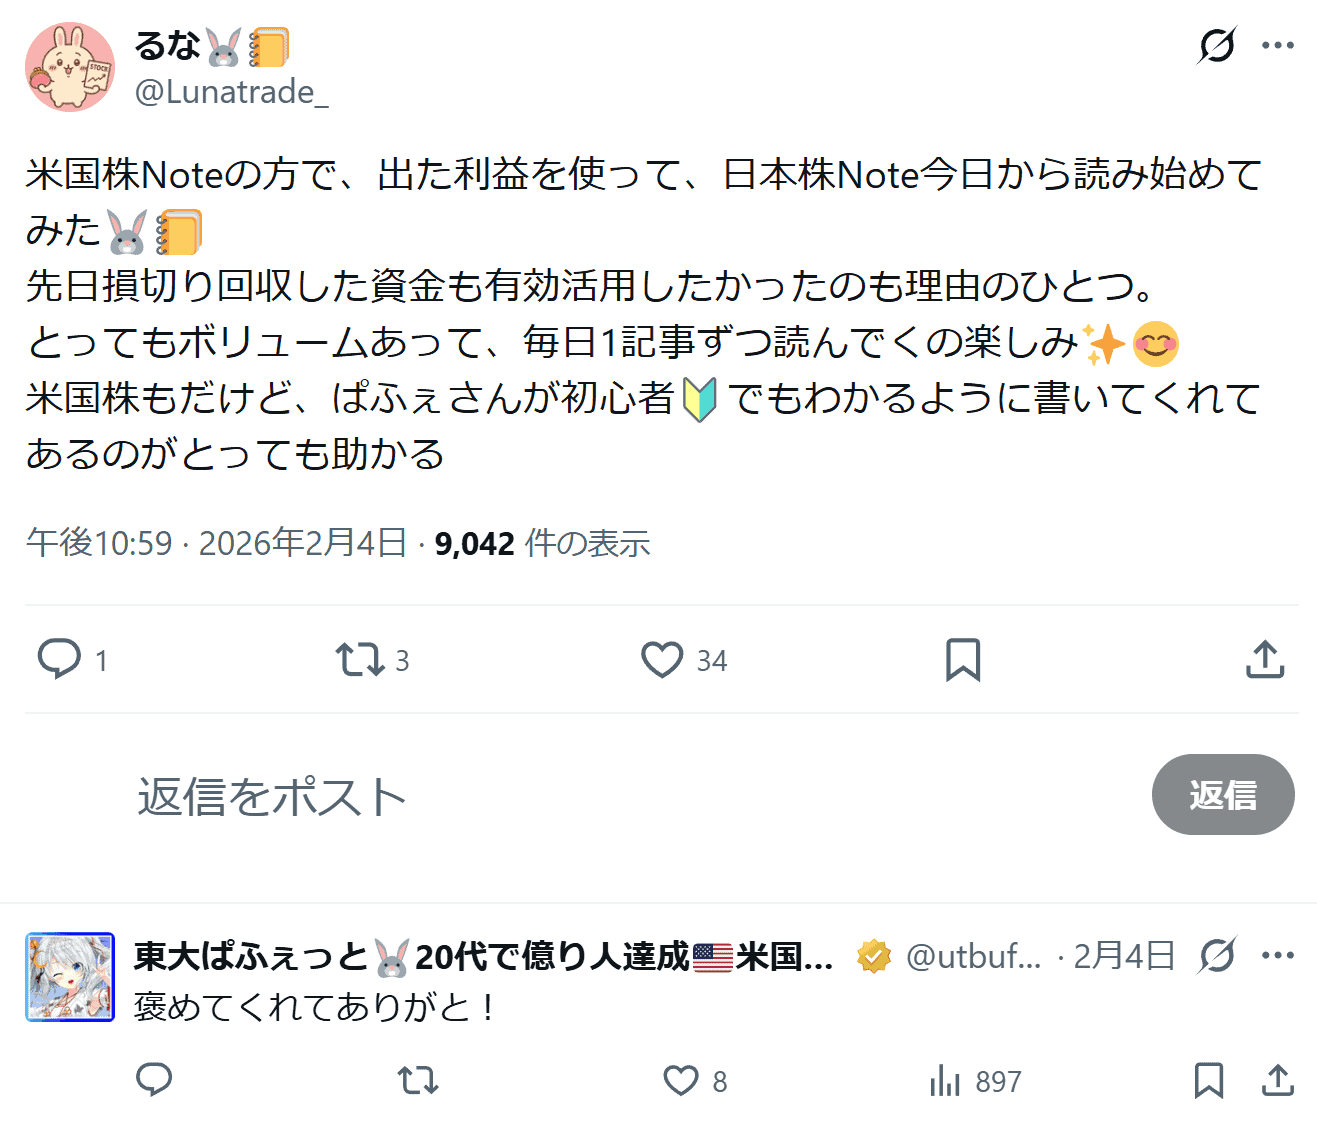Like the main post with 34 likes
The width and height of the screenshot is (1317, 1129).
pos(662,660)
